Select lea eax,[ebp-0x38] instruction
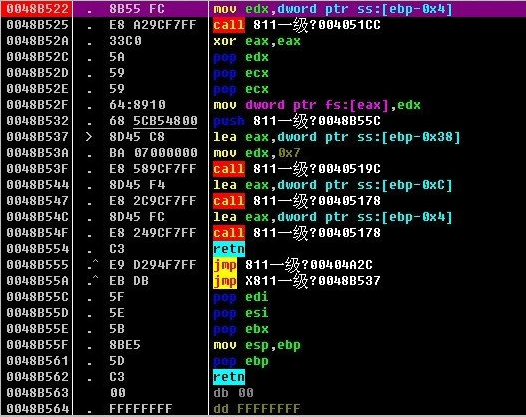 [x=336, y=137]
